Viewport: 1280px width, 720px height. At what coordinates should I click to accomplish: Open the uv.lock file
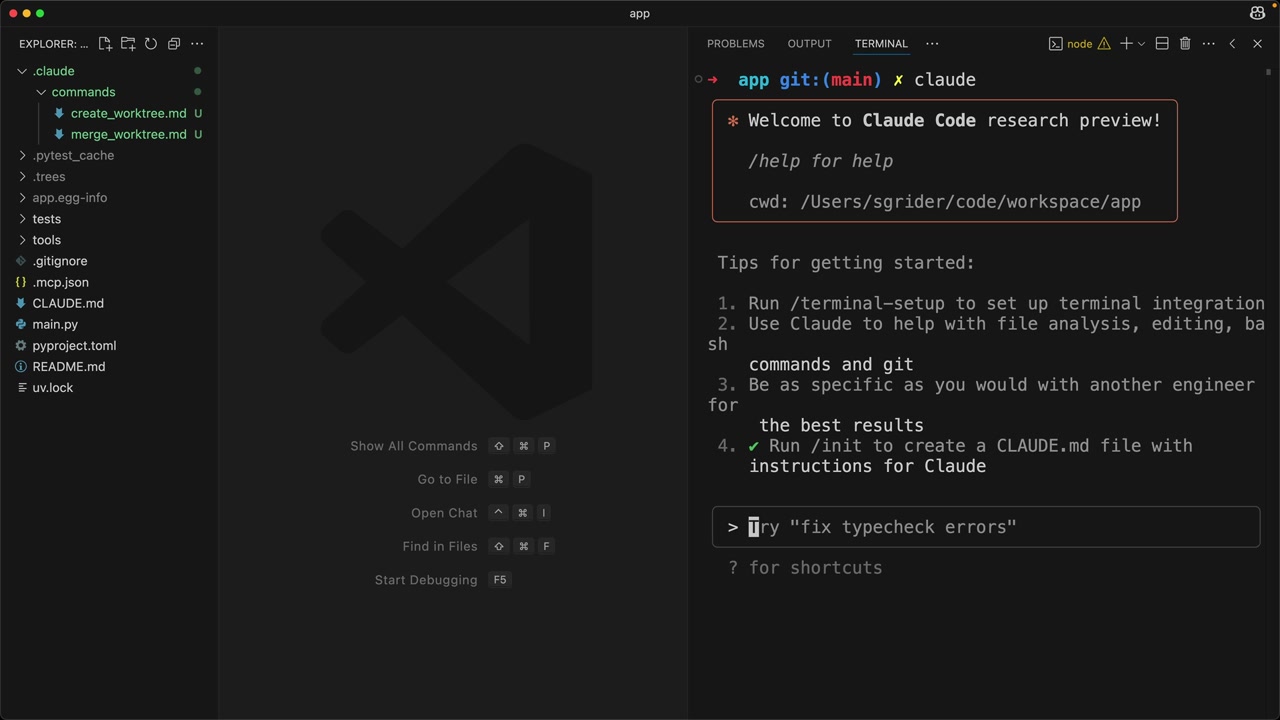tap(53, 387)
